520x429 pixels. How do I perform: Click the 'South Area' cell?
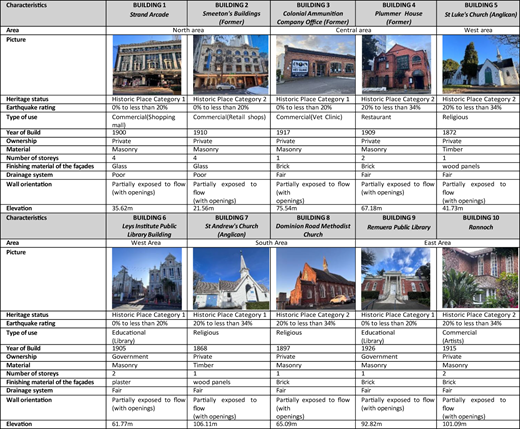[271, 243]
